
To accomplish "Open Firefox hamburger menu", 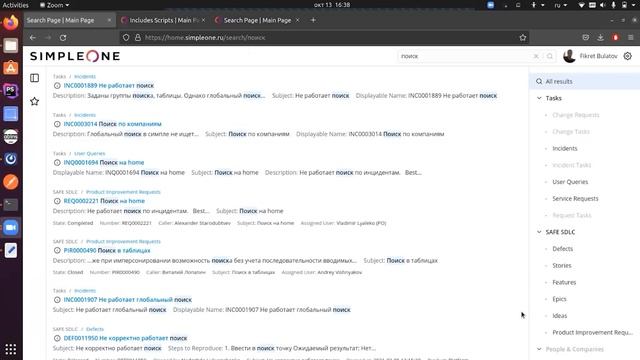I will 631,38.
